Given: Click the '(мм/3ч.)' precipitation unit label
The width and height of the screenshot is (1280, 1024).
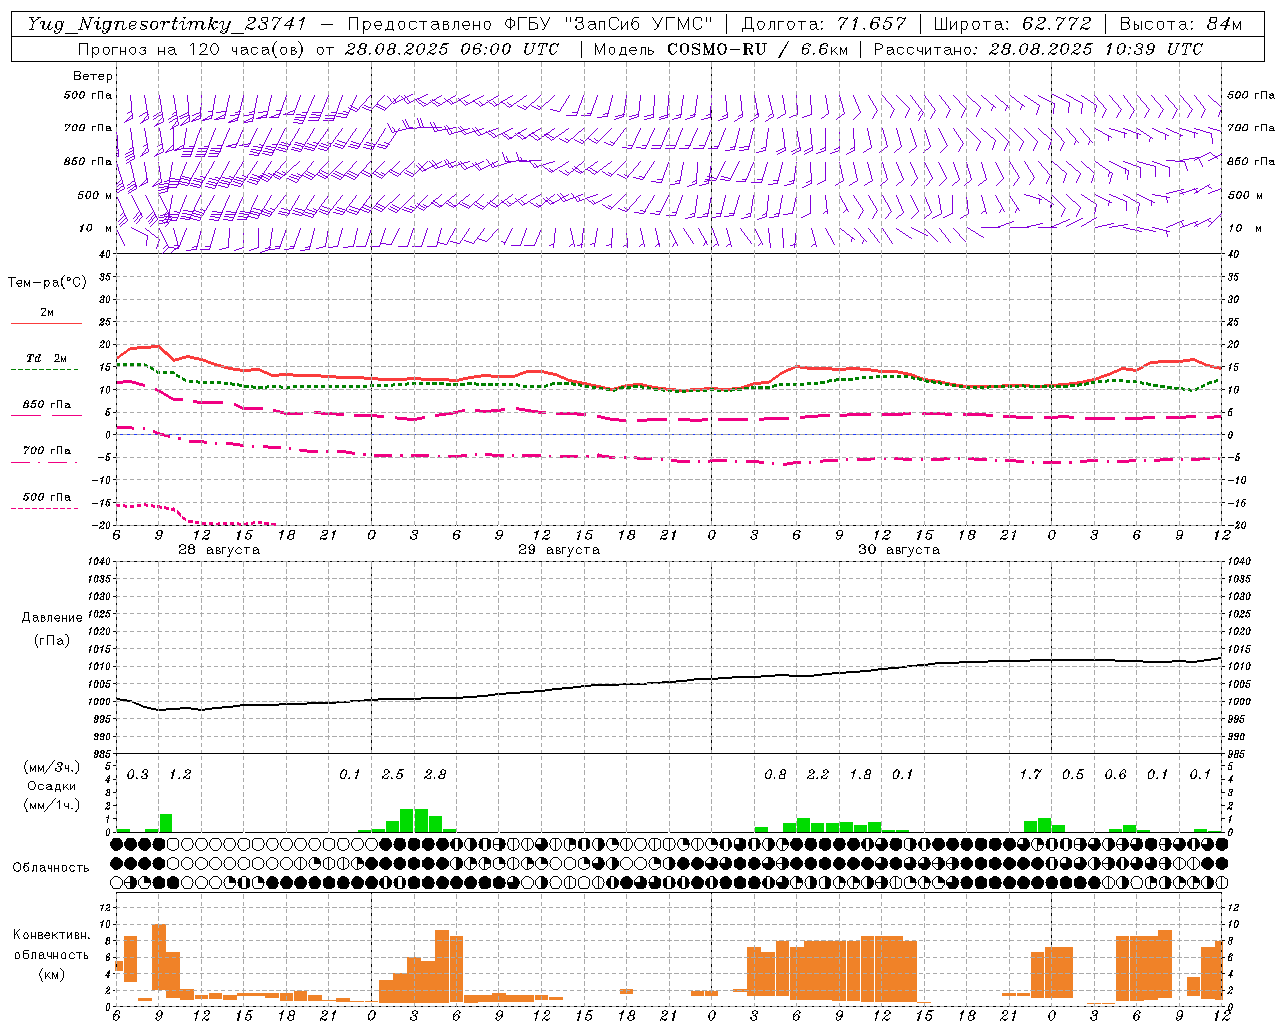Looking at the screenshot, I should click(52, 767).
